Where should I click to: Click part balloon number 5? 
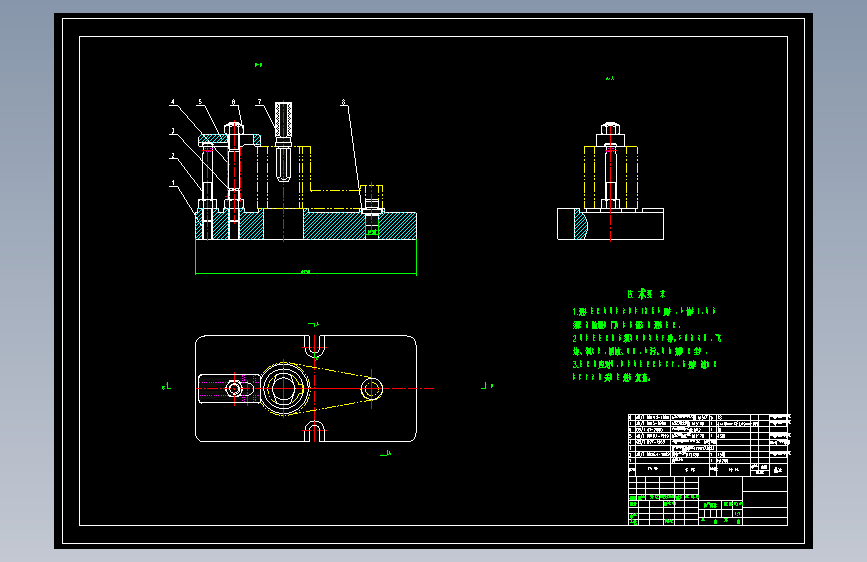point(200,102)
